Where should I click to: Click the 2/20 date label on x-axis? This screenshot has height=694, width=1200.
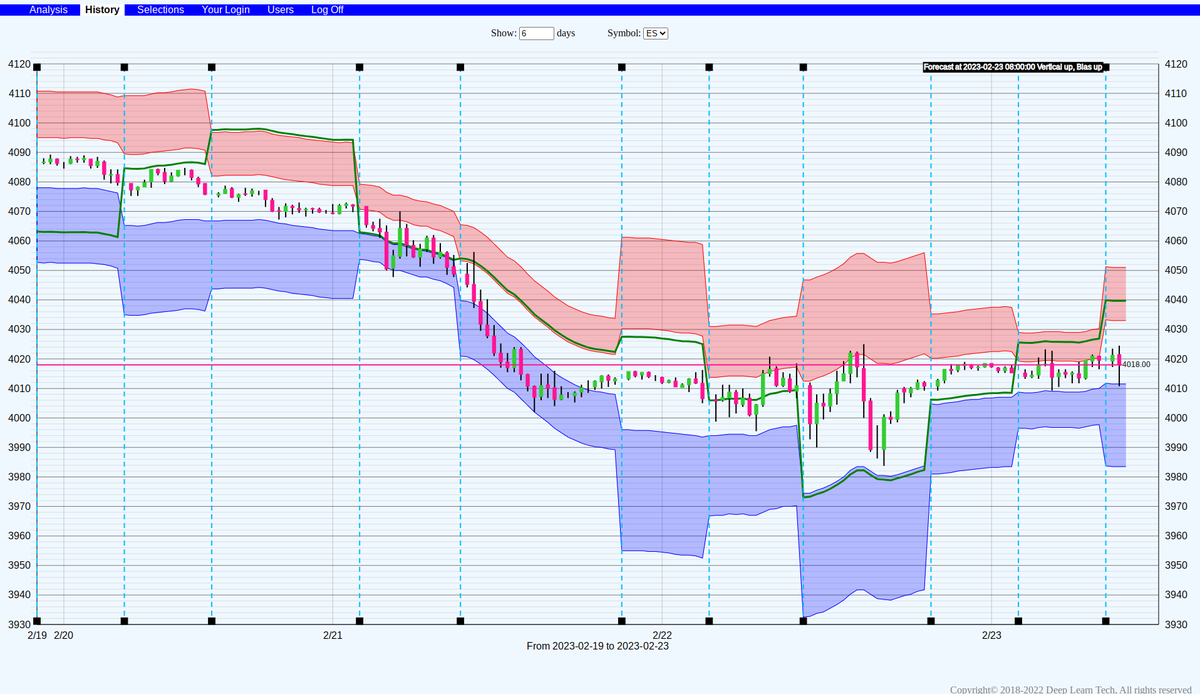pyautogui.click(x=63, y=635)
